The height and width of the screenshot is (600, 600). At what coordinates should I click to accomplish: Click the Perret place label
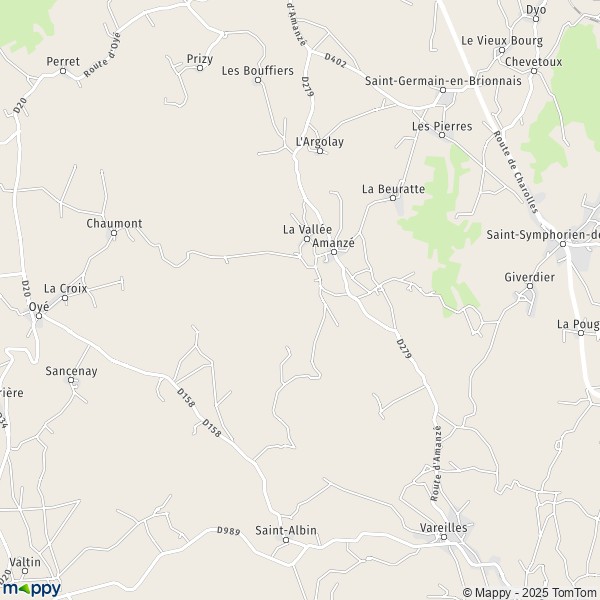[x=63, y=61]
